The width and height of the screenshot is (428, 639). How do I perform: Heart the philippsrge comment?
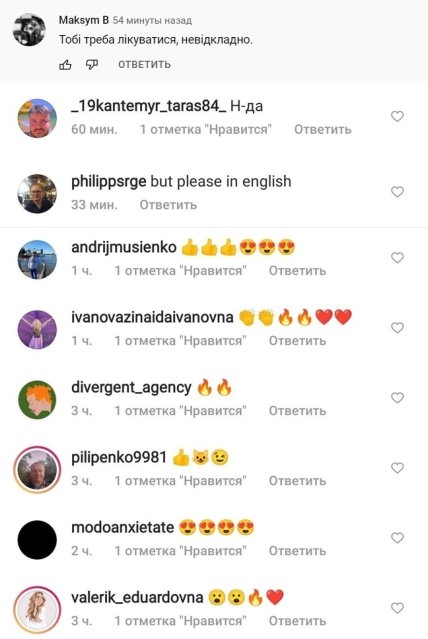397,192
